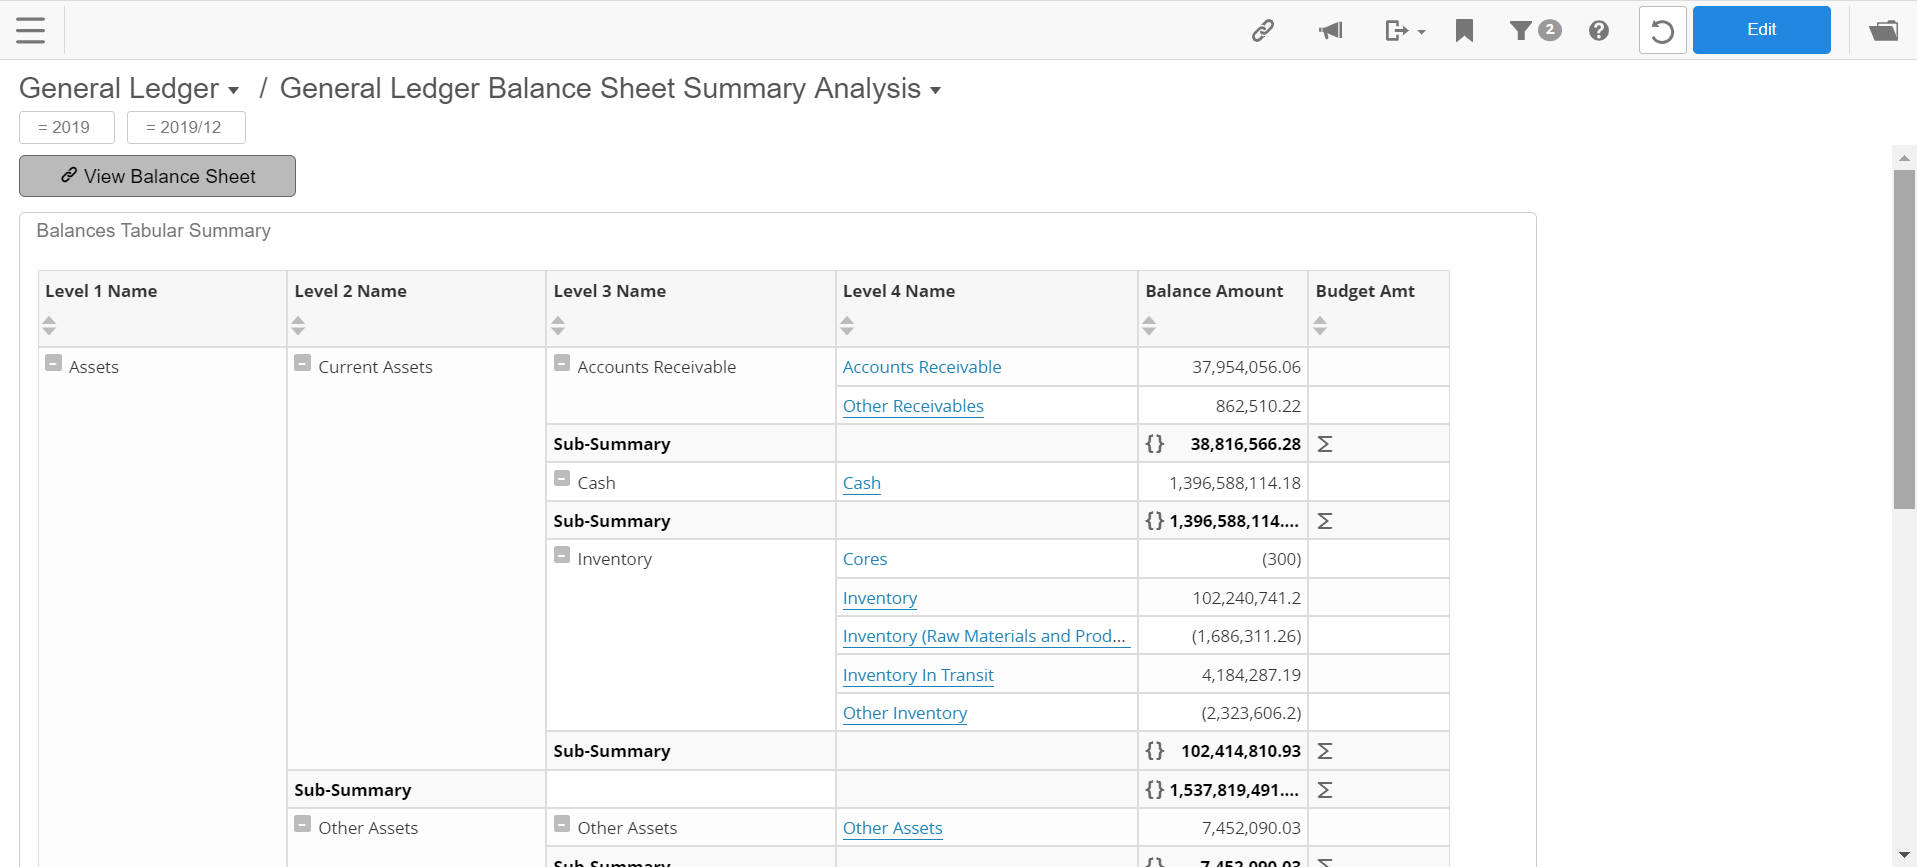Click the vertical scrollbar thumb
Viewport: 1917px width, 867px height.
pos(1904,340)
